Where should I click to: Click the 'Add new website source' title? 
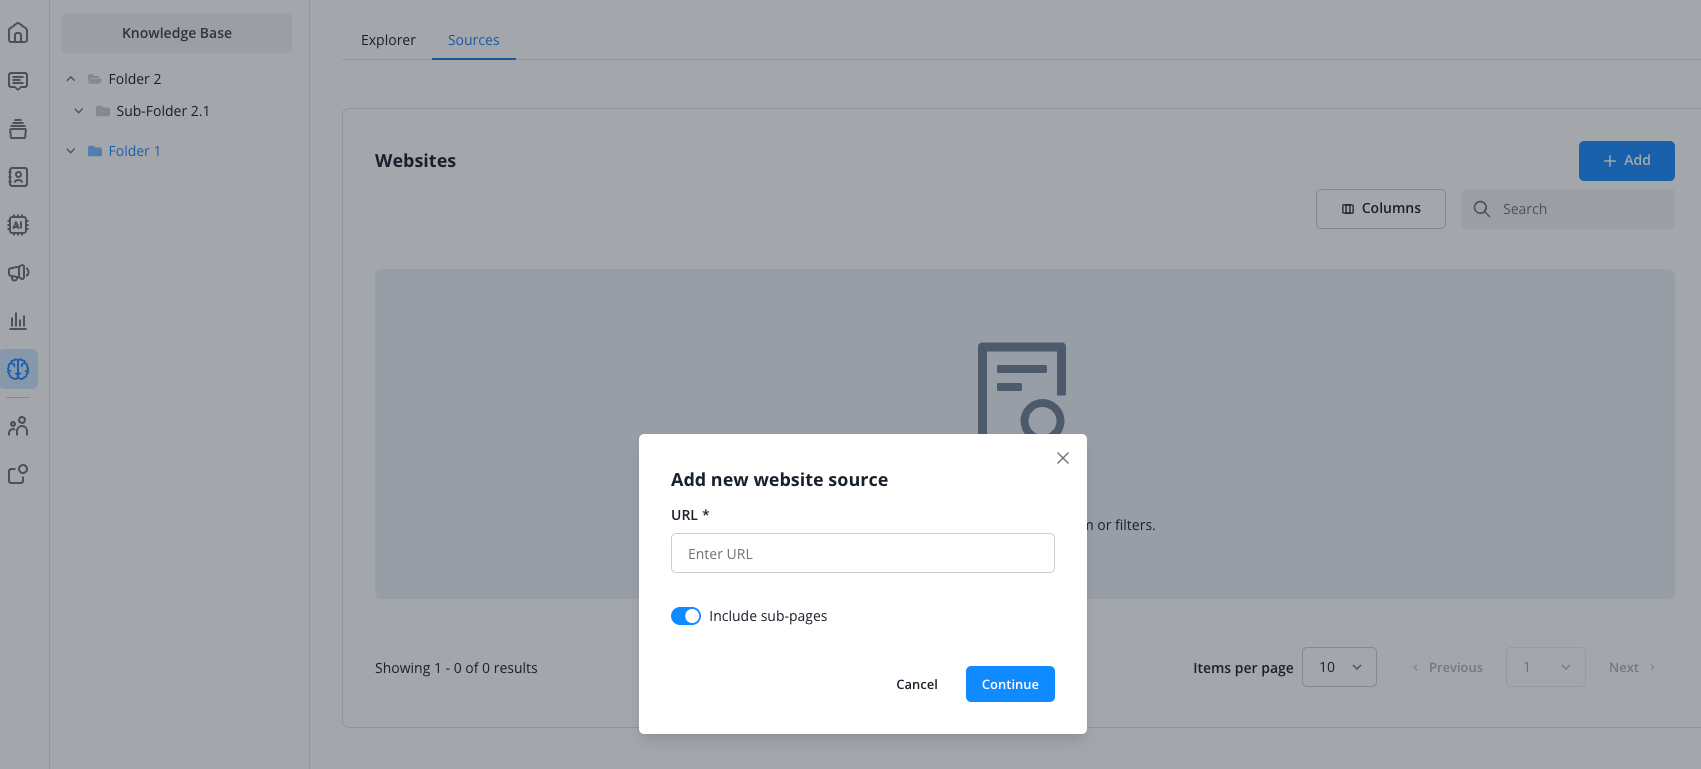(x=779, y=480)
